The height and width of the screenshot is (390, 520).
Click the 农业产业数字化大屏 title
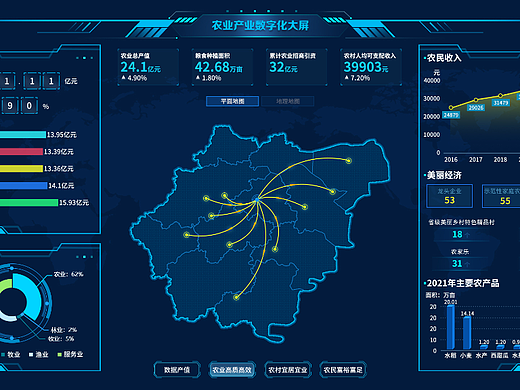pyautogui.click(x=260, y=25)
